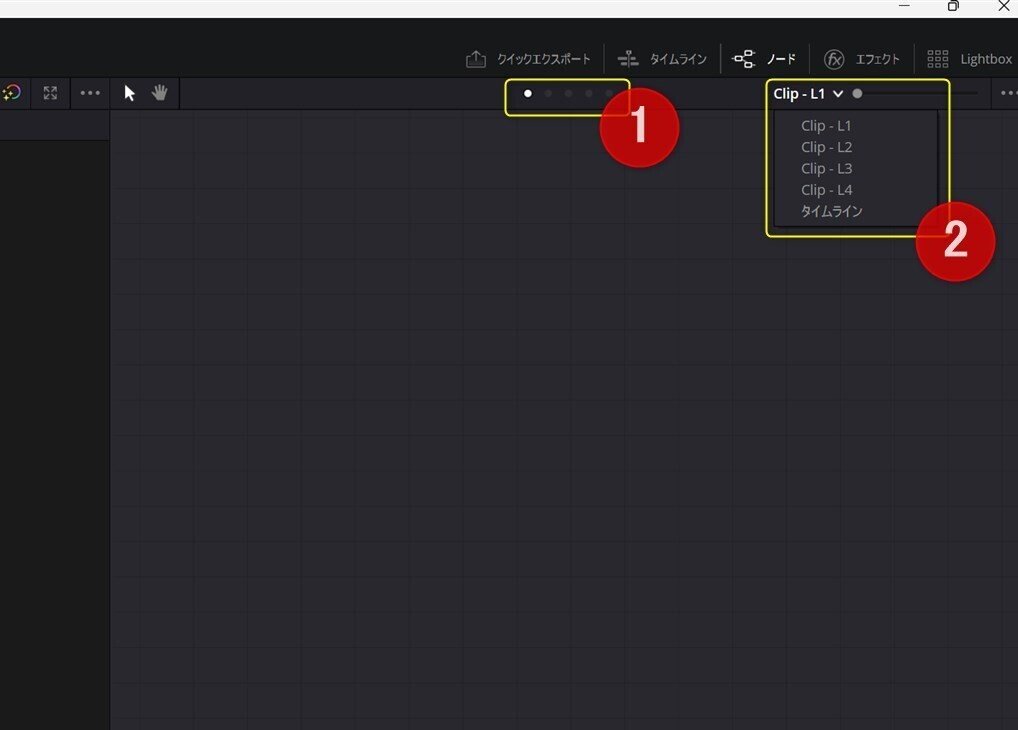
Task: Click the クイックエクスポート upload icon
Action: click(476, 59)
